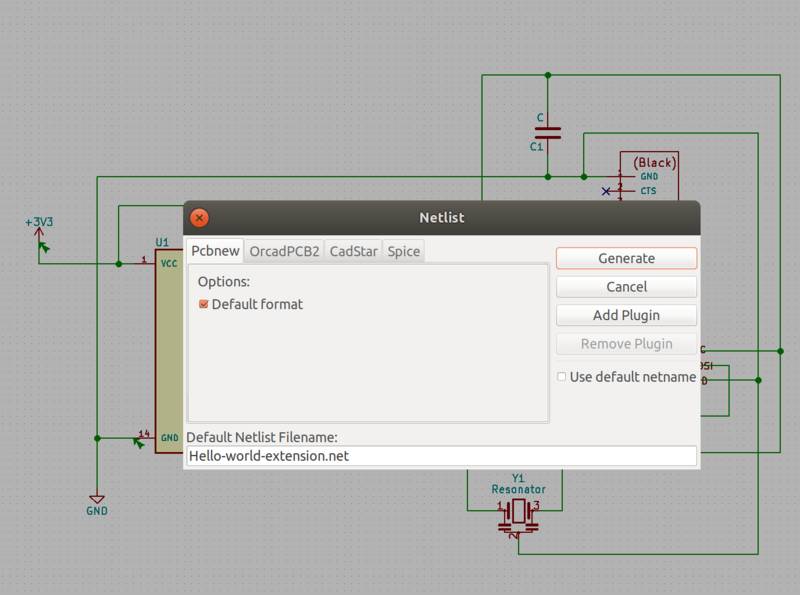Click the disabled Remove Plugin button

625,343
